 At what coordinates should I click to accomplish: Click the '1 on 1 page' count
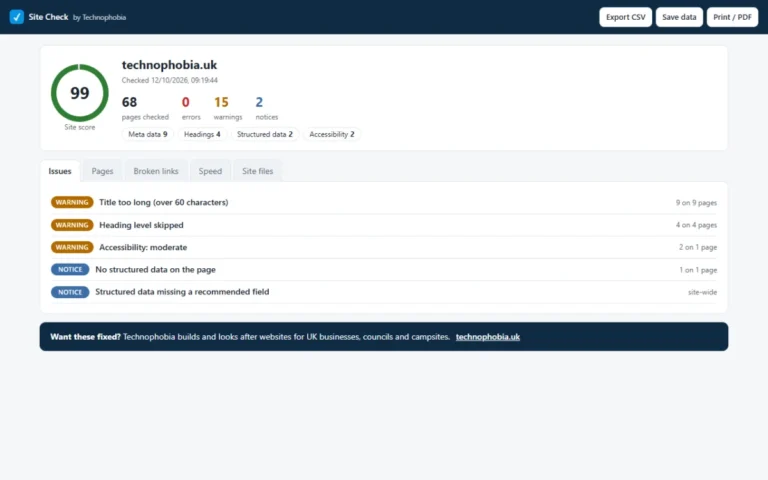[x=697, y=270]
